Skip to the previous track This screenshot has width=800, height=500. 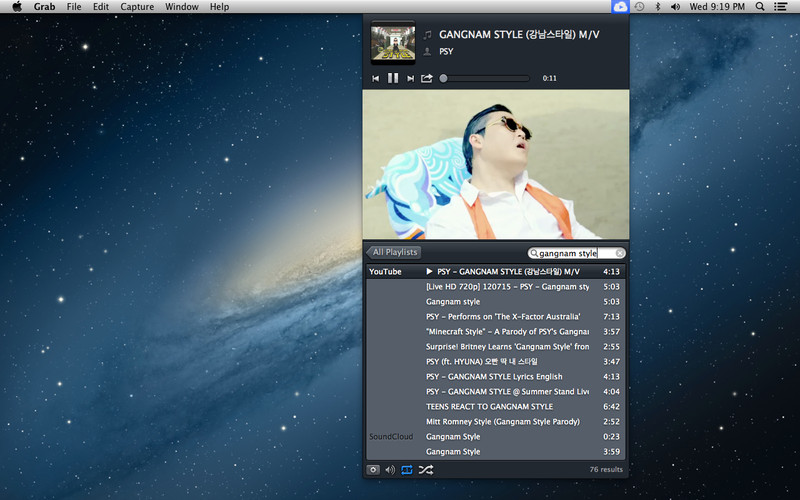pyautogui.click(x=376, y=79)
